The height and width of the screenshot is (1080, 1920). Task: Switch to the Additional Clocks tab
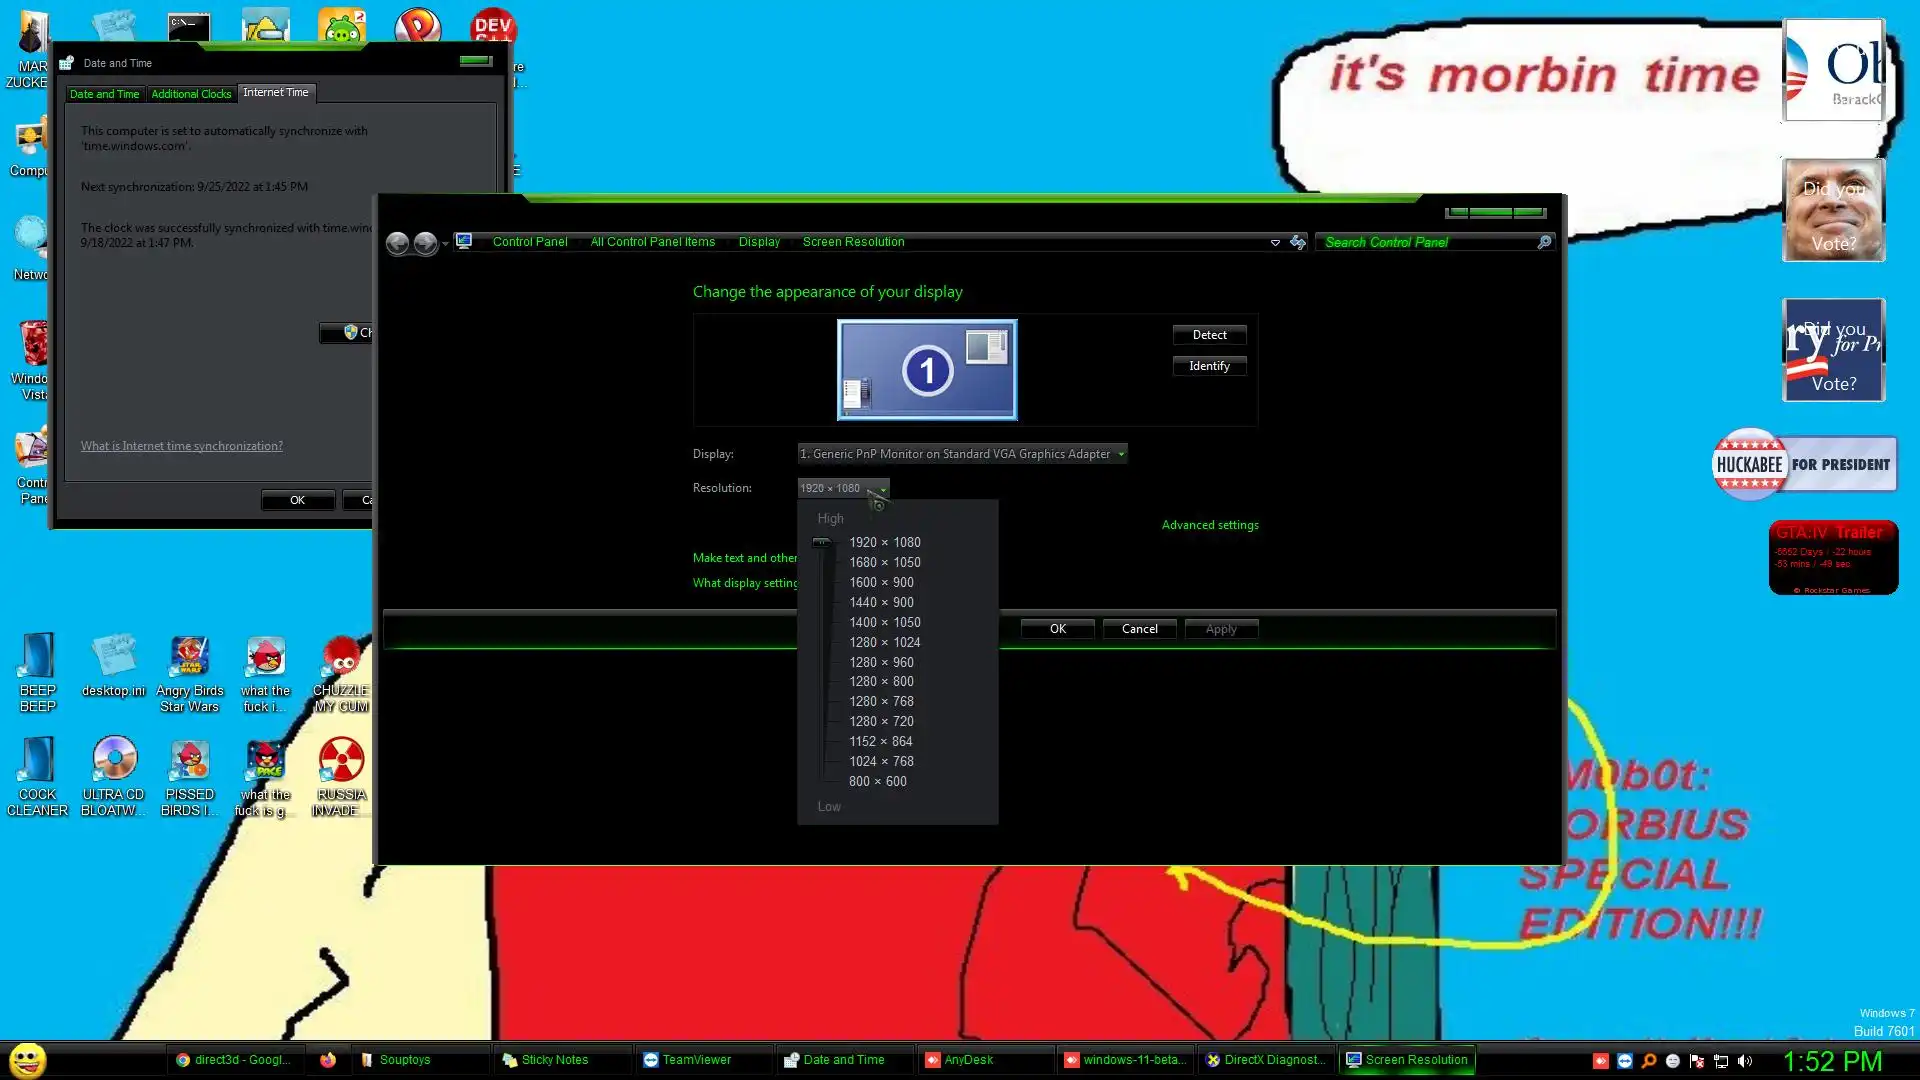pos(191,94)
